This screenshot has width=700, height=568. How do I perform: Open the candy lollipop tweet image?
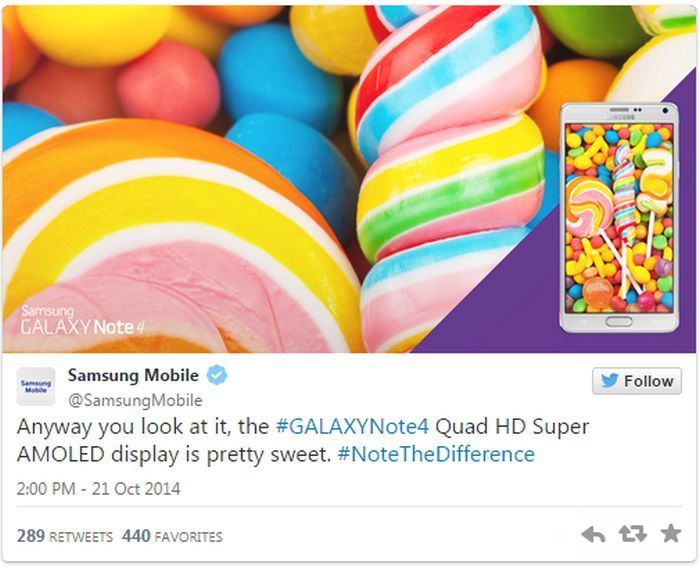click(349, 179)
